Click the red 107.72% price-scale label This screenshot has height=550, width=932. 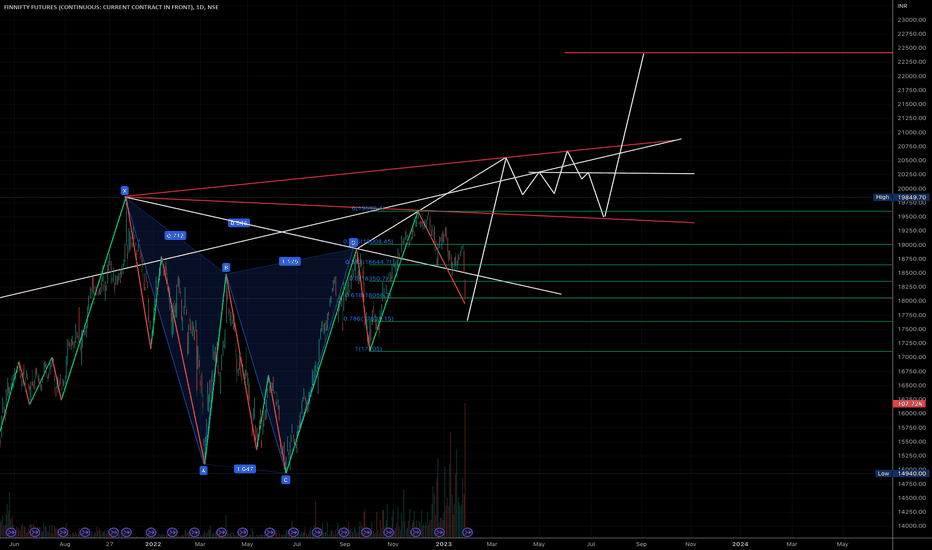pyautogui.click(x=909, y=404)
